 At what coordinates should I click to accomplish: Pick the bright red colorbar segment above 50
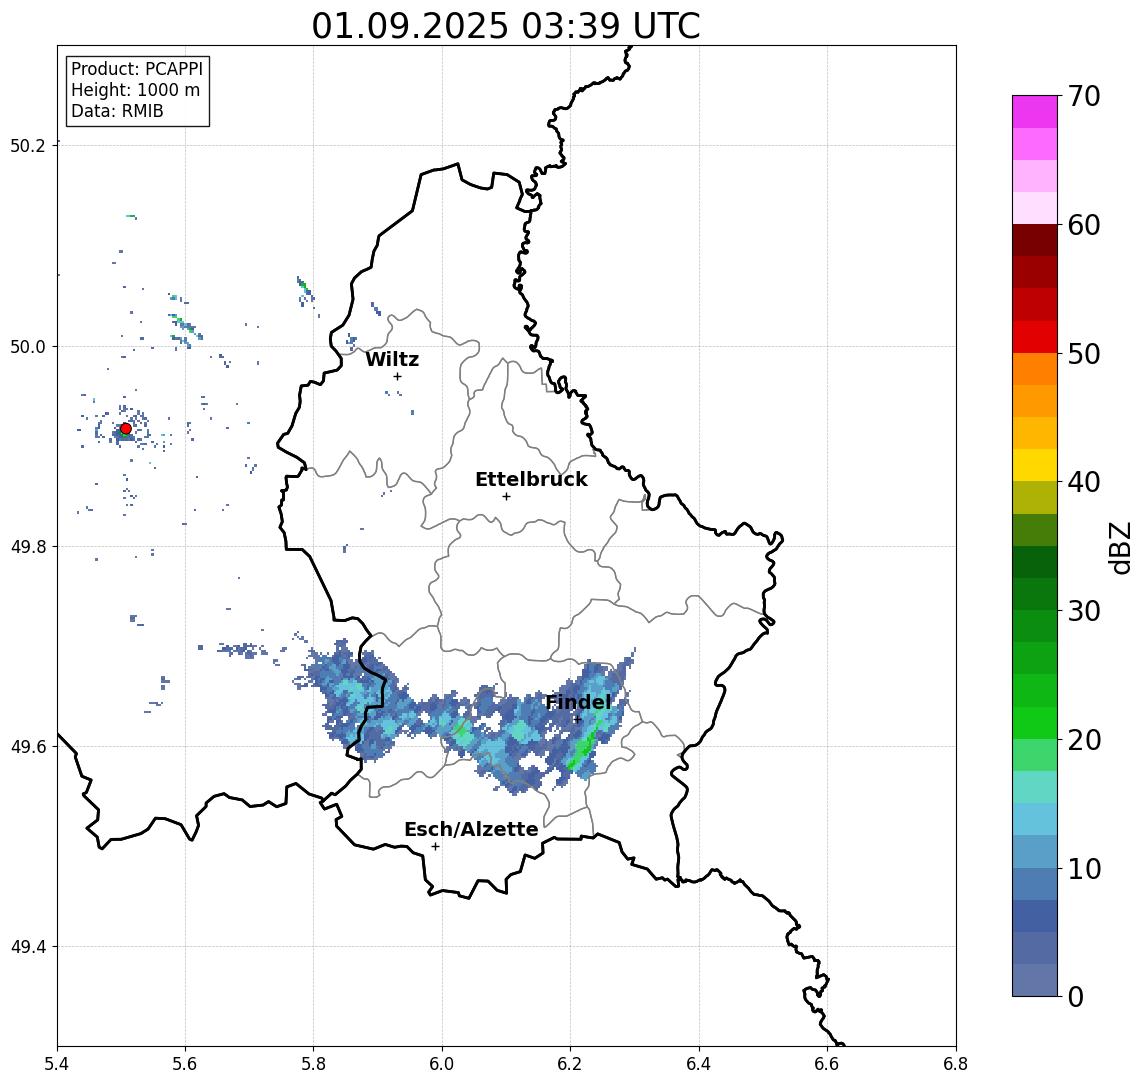(x=1035, y=337)
